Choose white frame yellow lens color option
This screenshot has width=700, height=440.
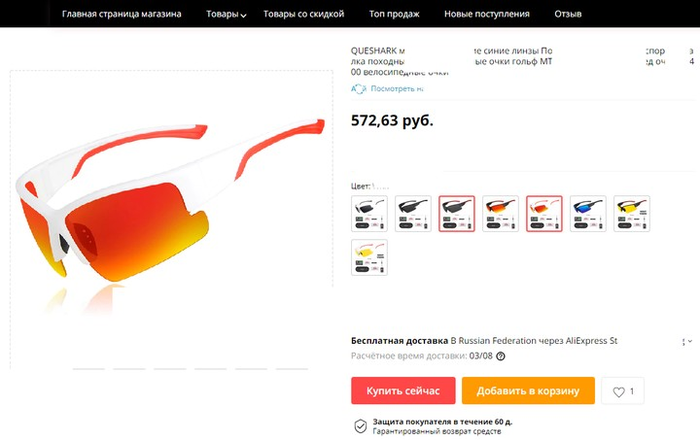(x=369, y=257)
